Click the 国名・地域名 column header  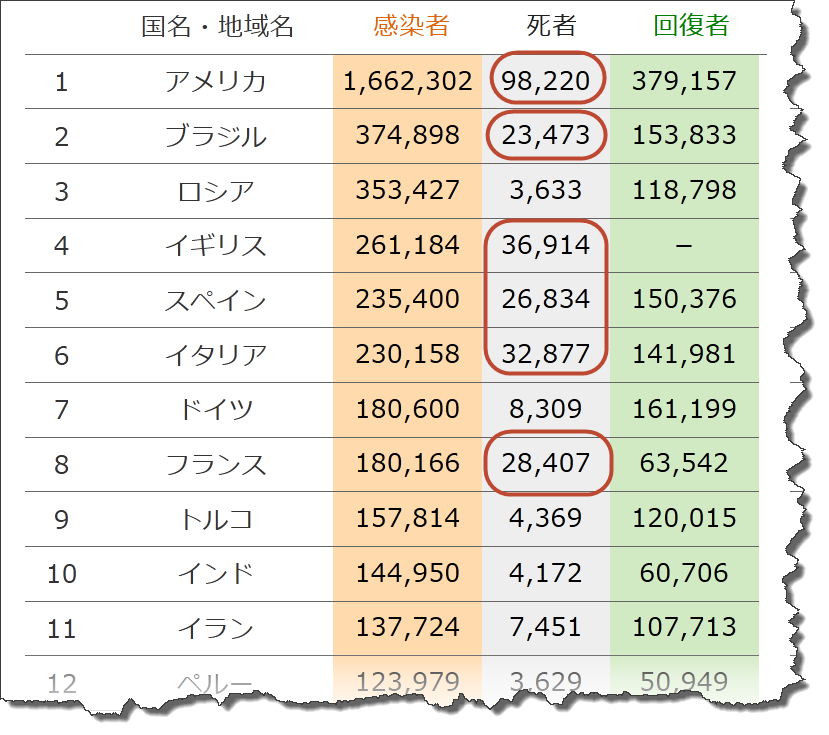[x=217, y=26]
